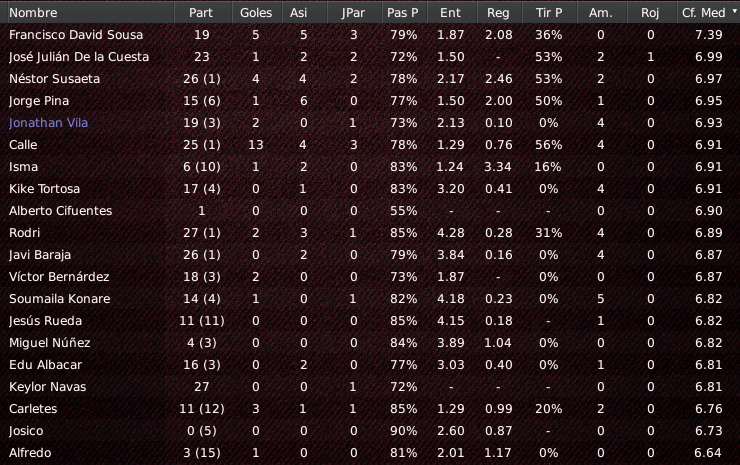
Task: Click the Part column header
Action: [203, 13]
